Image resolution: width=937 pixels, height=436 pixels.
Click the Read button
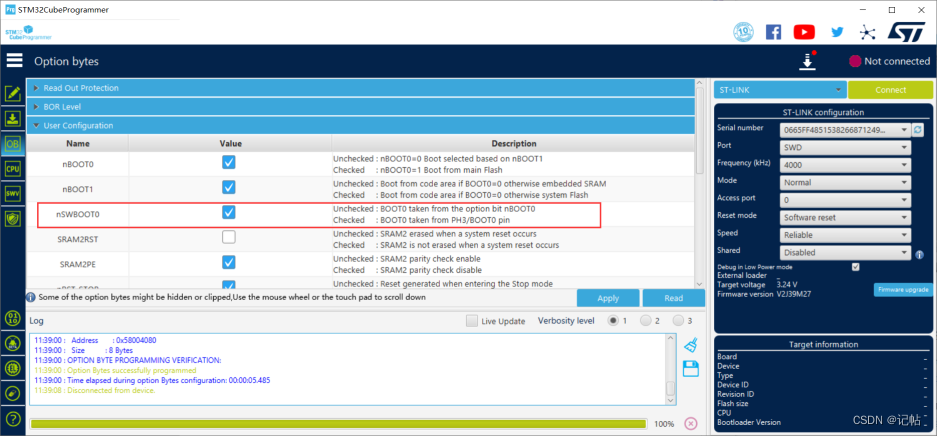click(673, 298)
